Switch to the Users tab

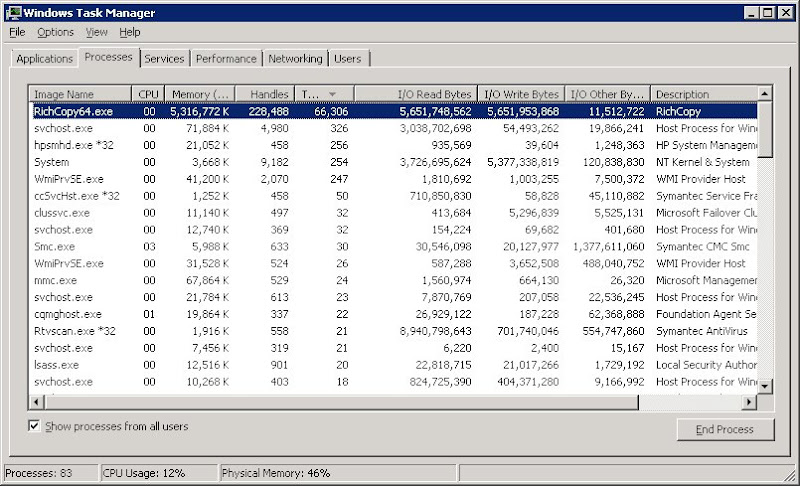tap(347, 59)
